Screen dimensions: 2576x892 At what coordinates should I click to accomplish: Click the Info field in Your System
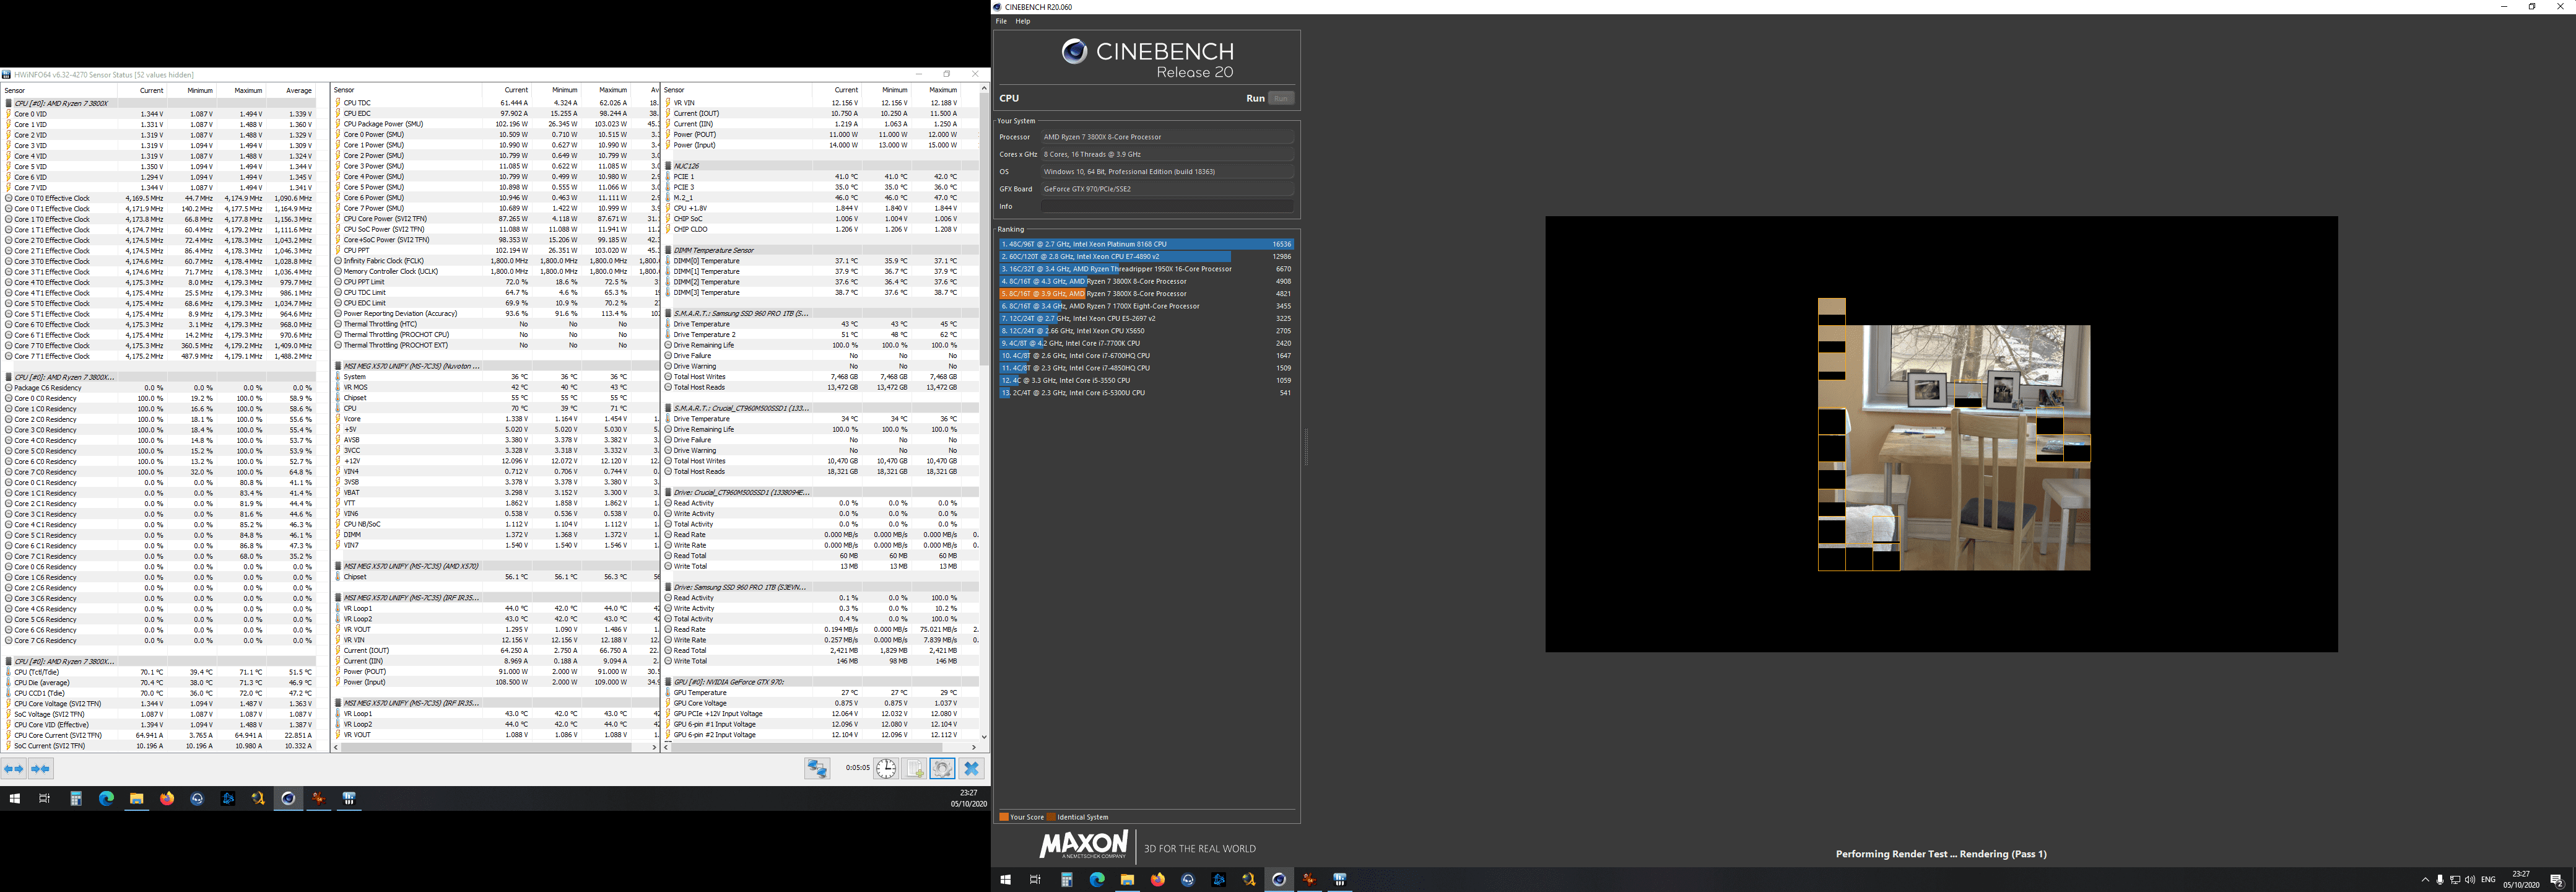[1167, 206]
